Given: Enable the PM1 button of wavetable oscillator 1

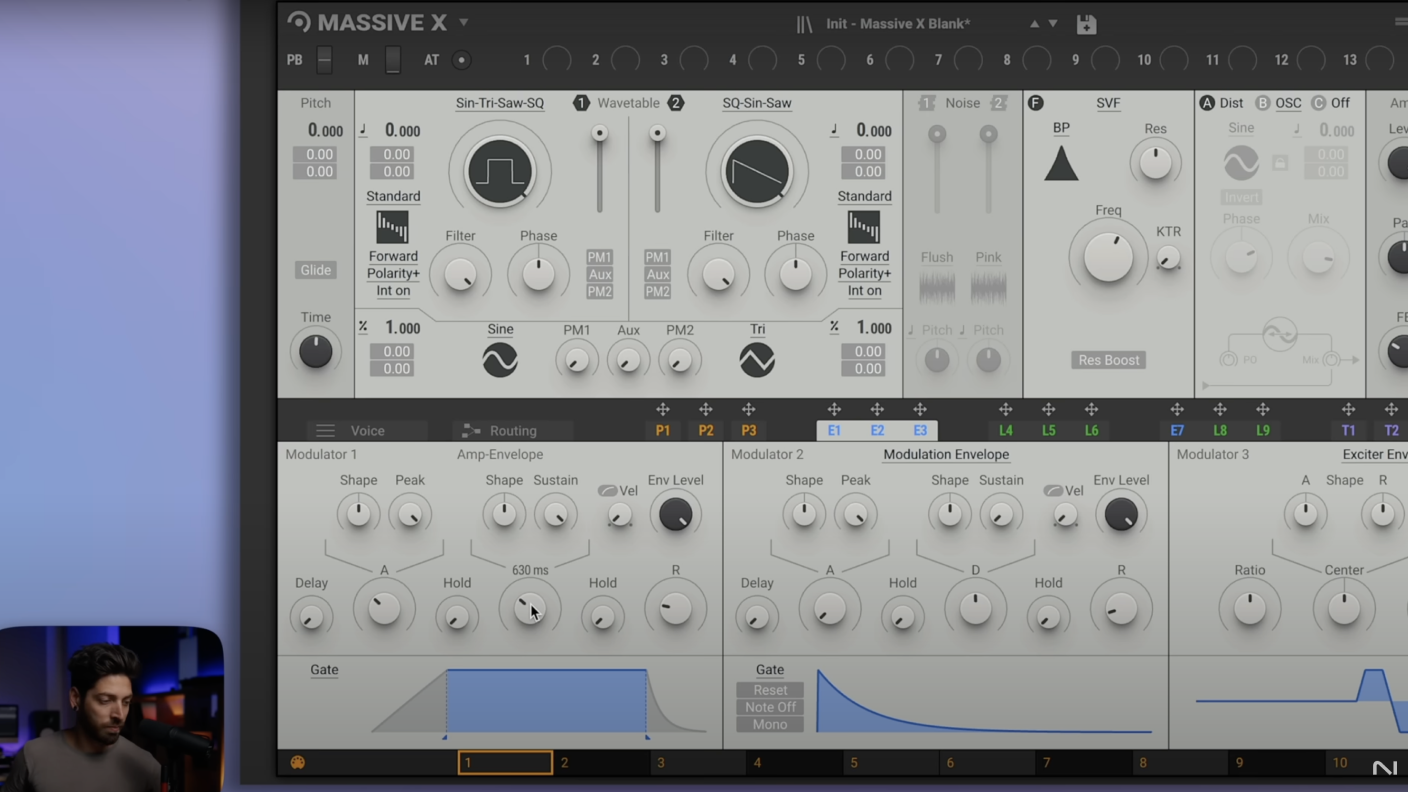Looking at the screenshot, I should (599, 257).
